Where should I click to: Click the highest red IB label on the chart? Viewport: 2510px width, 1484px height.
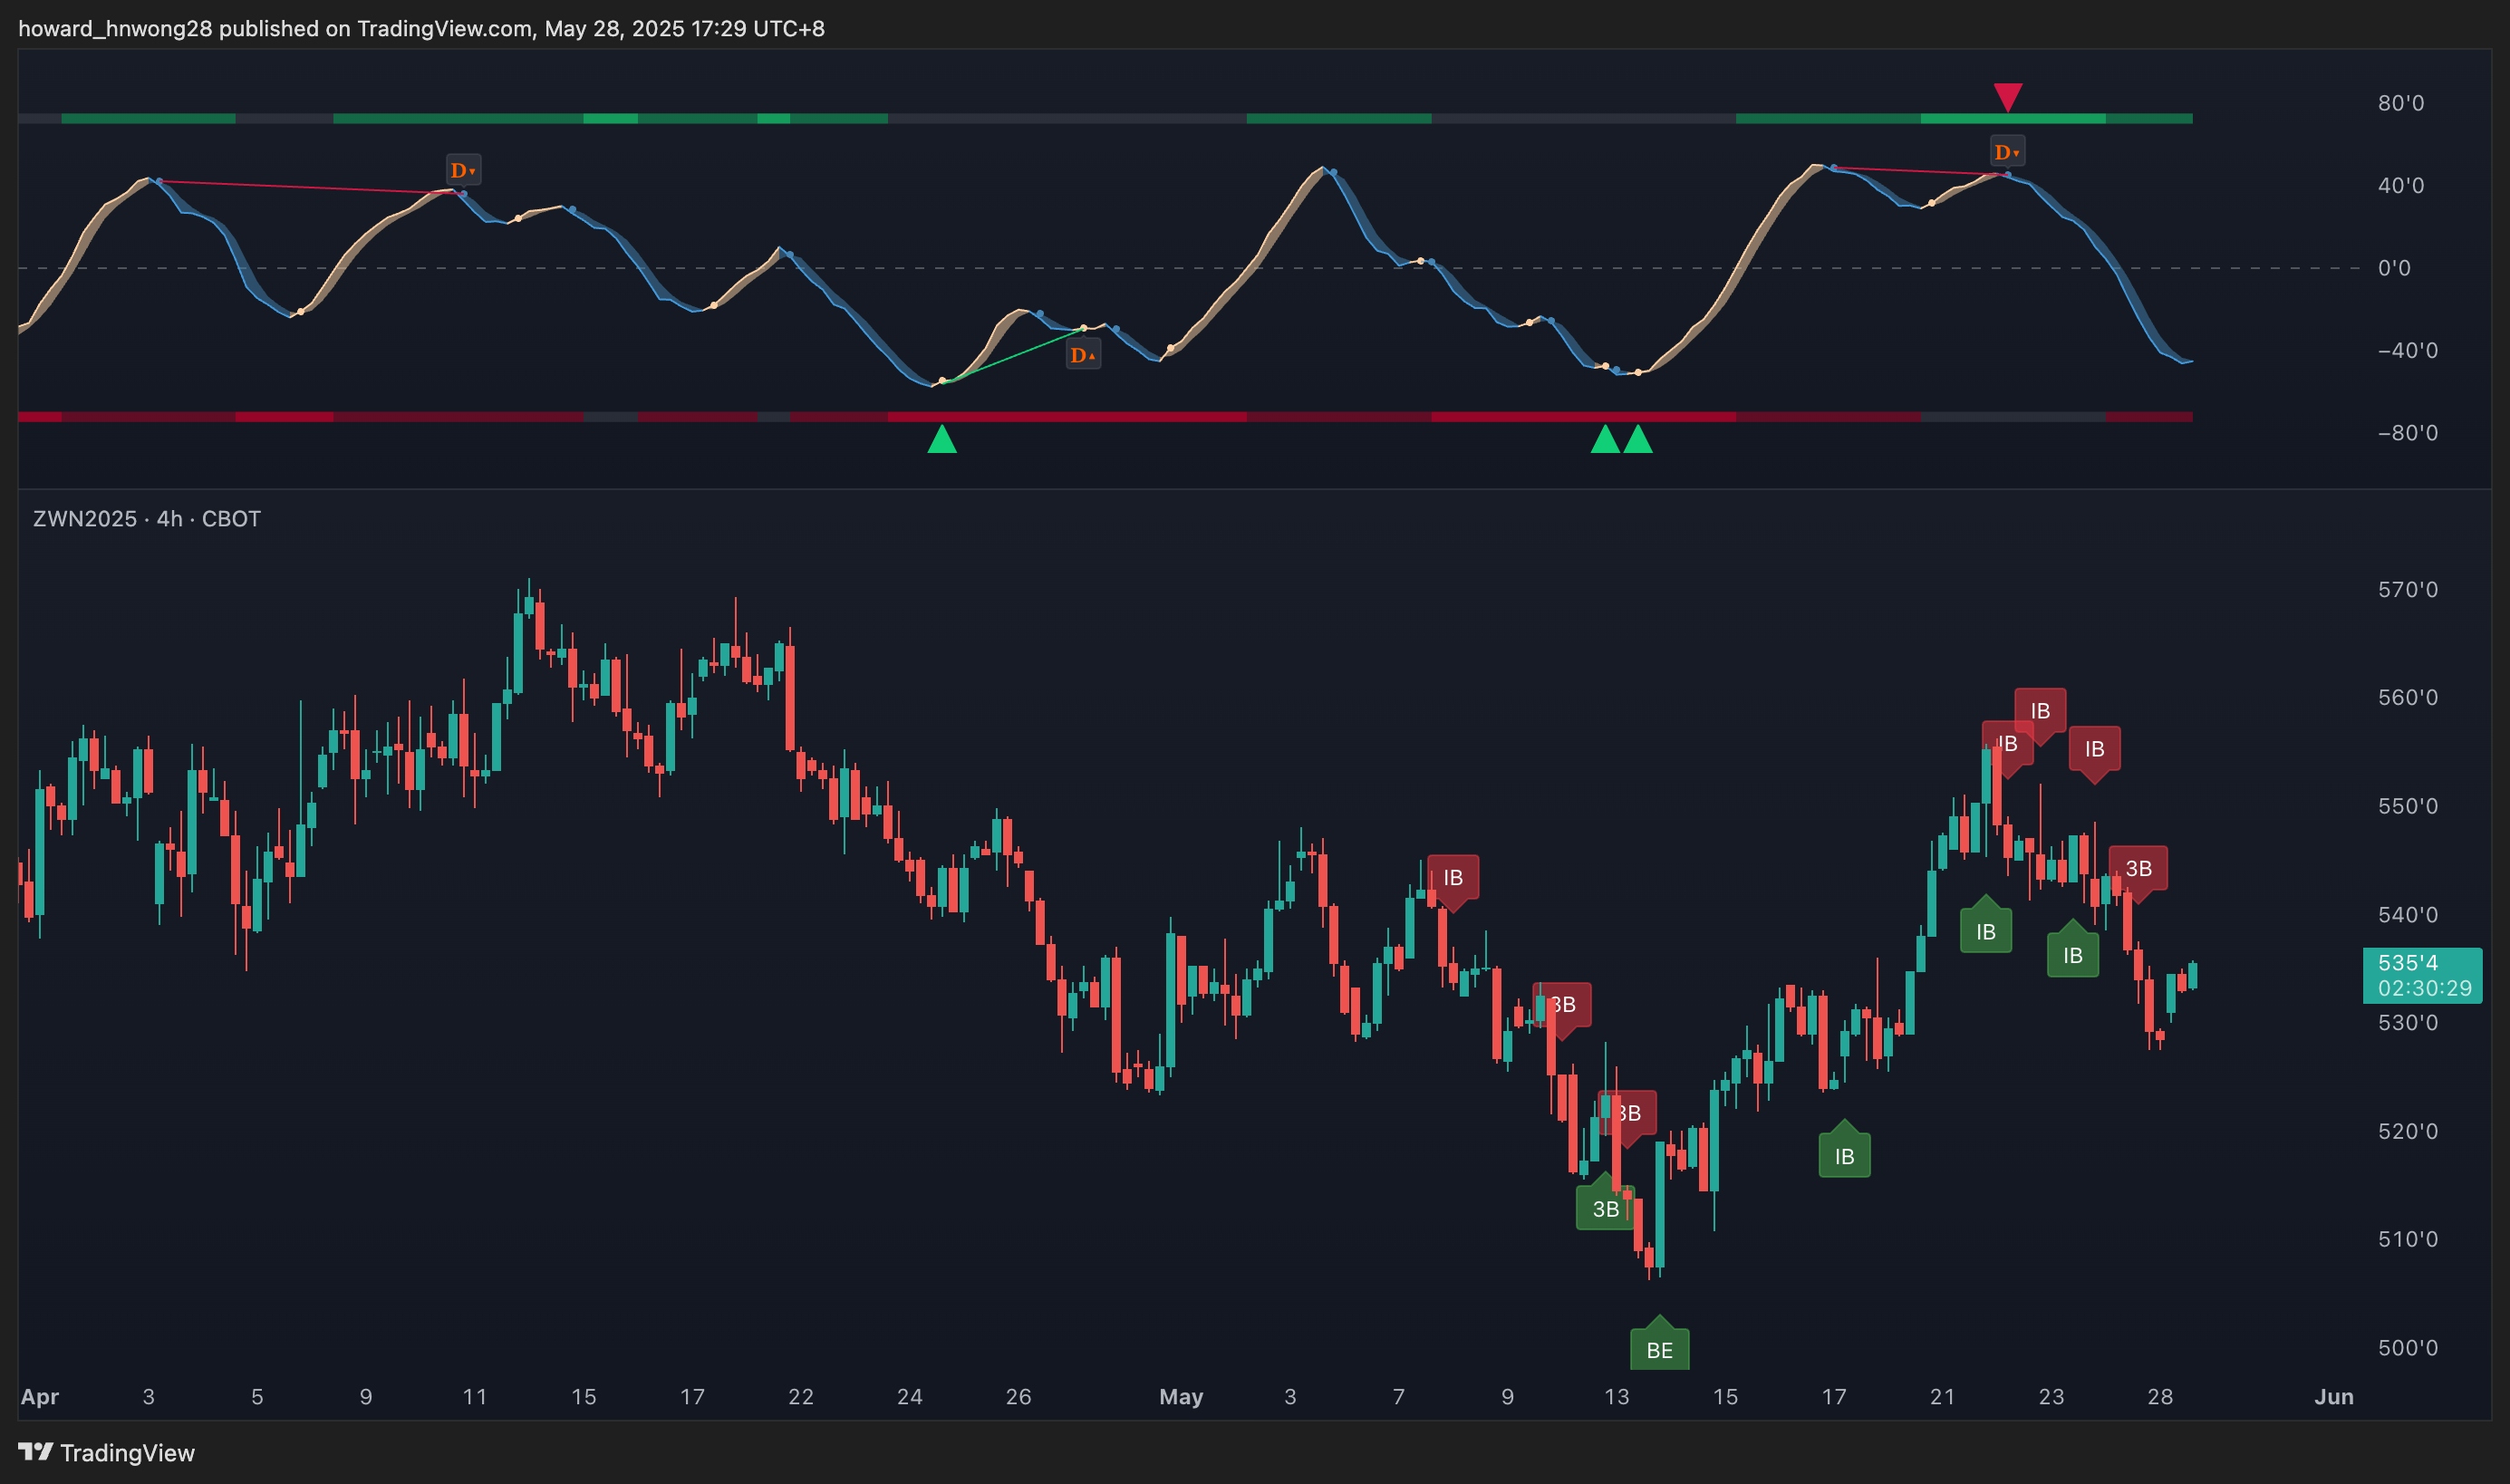[2039, 710]
